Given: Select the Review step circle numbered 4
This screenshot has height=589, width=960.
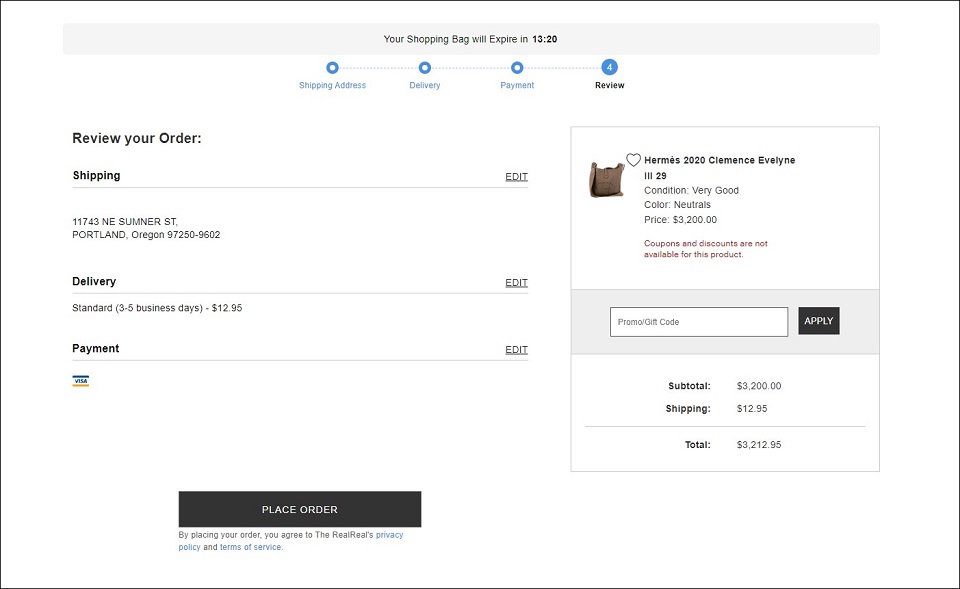Looking at the screenshot, I should (609, 67).
